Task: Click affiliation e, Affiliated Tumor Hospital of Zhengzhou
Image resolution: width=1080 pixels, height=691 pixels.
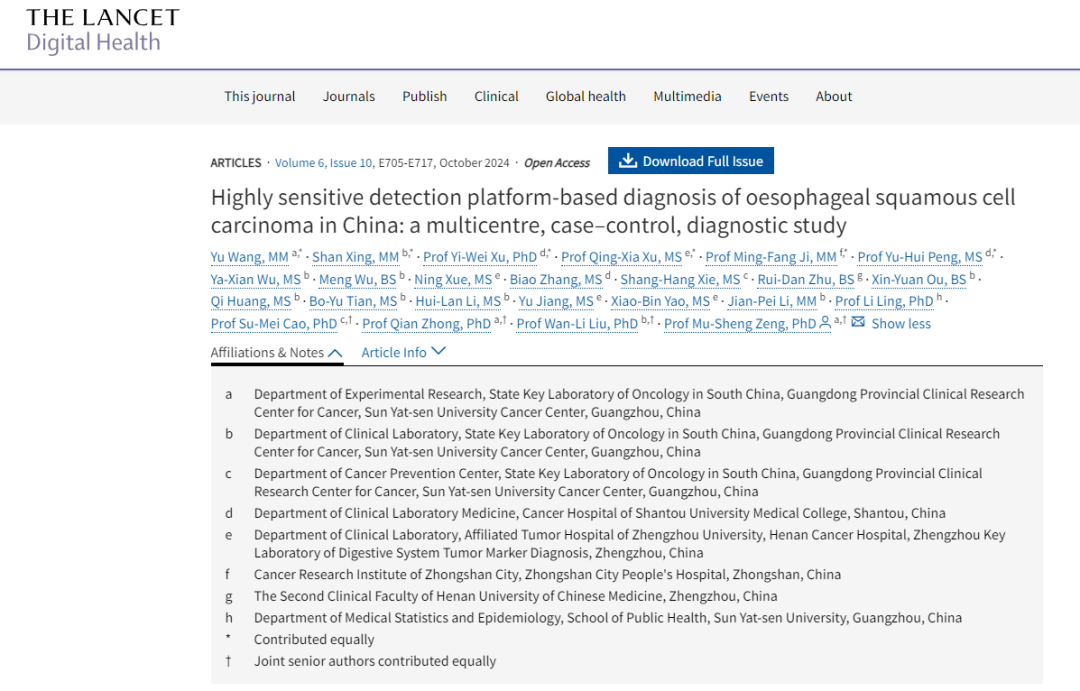Action: pyautogui.click(x=629, y=544)
